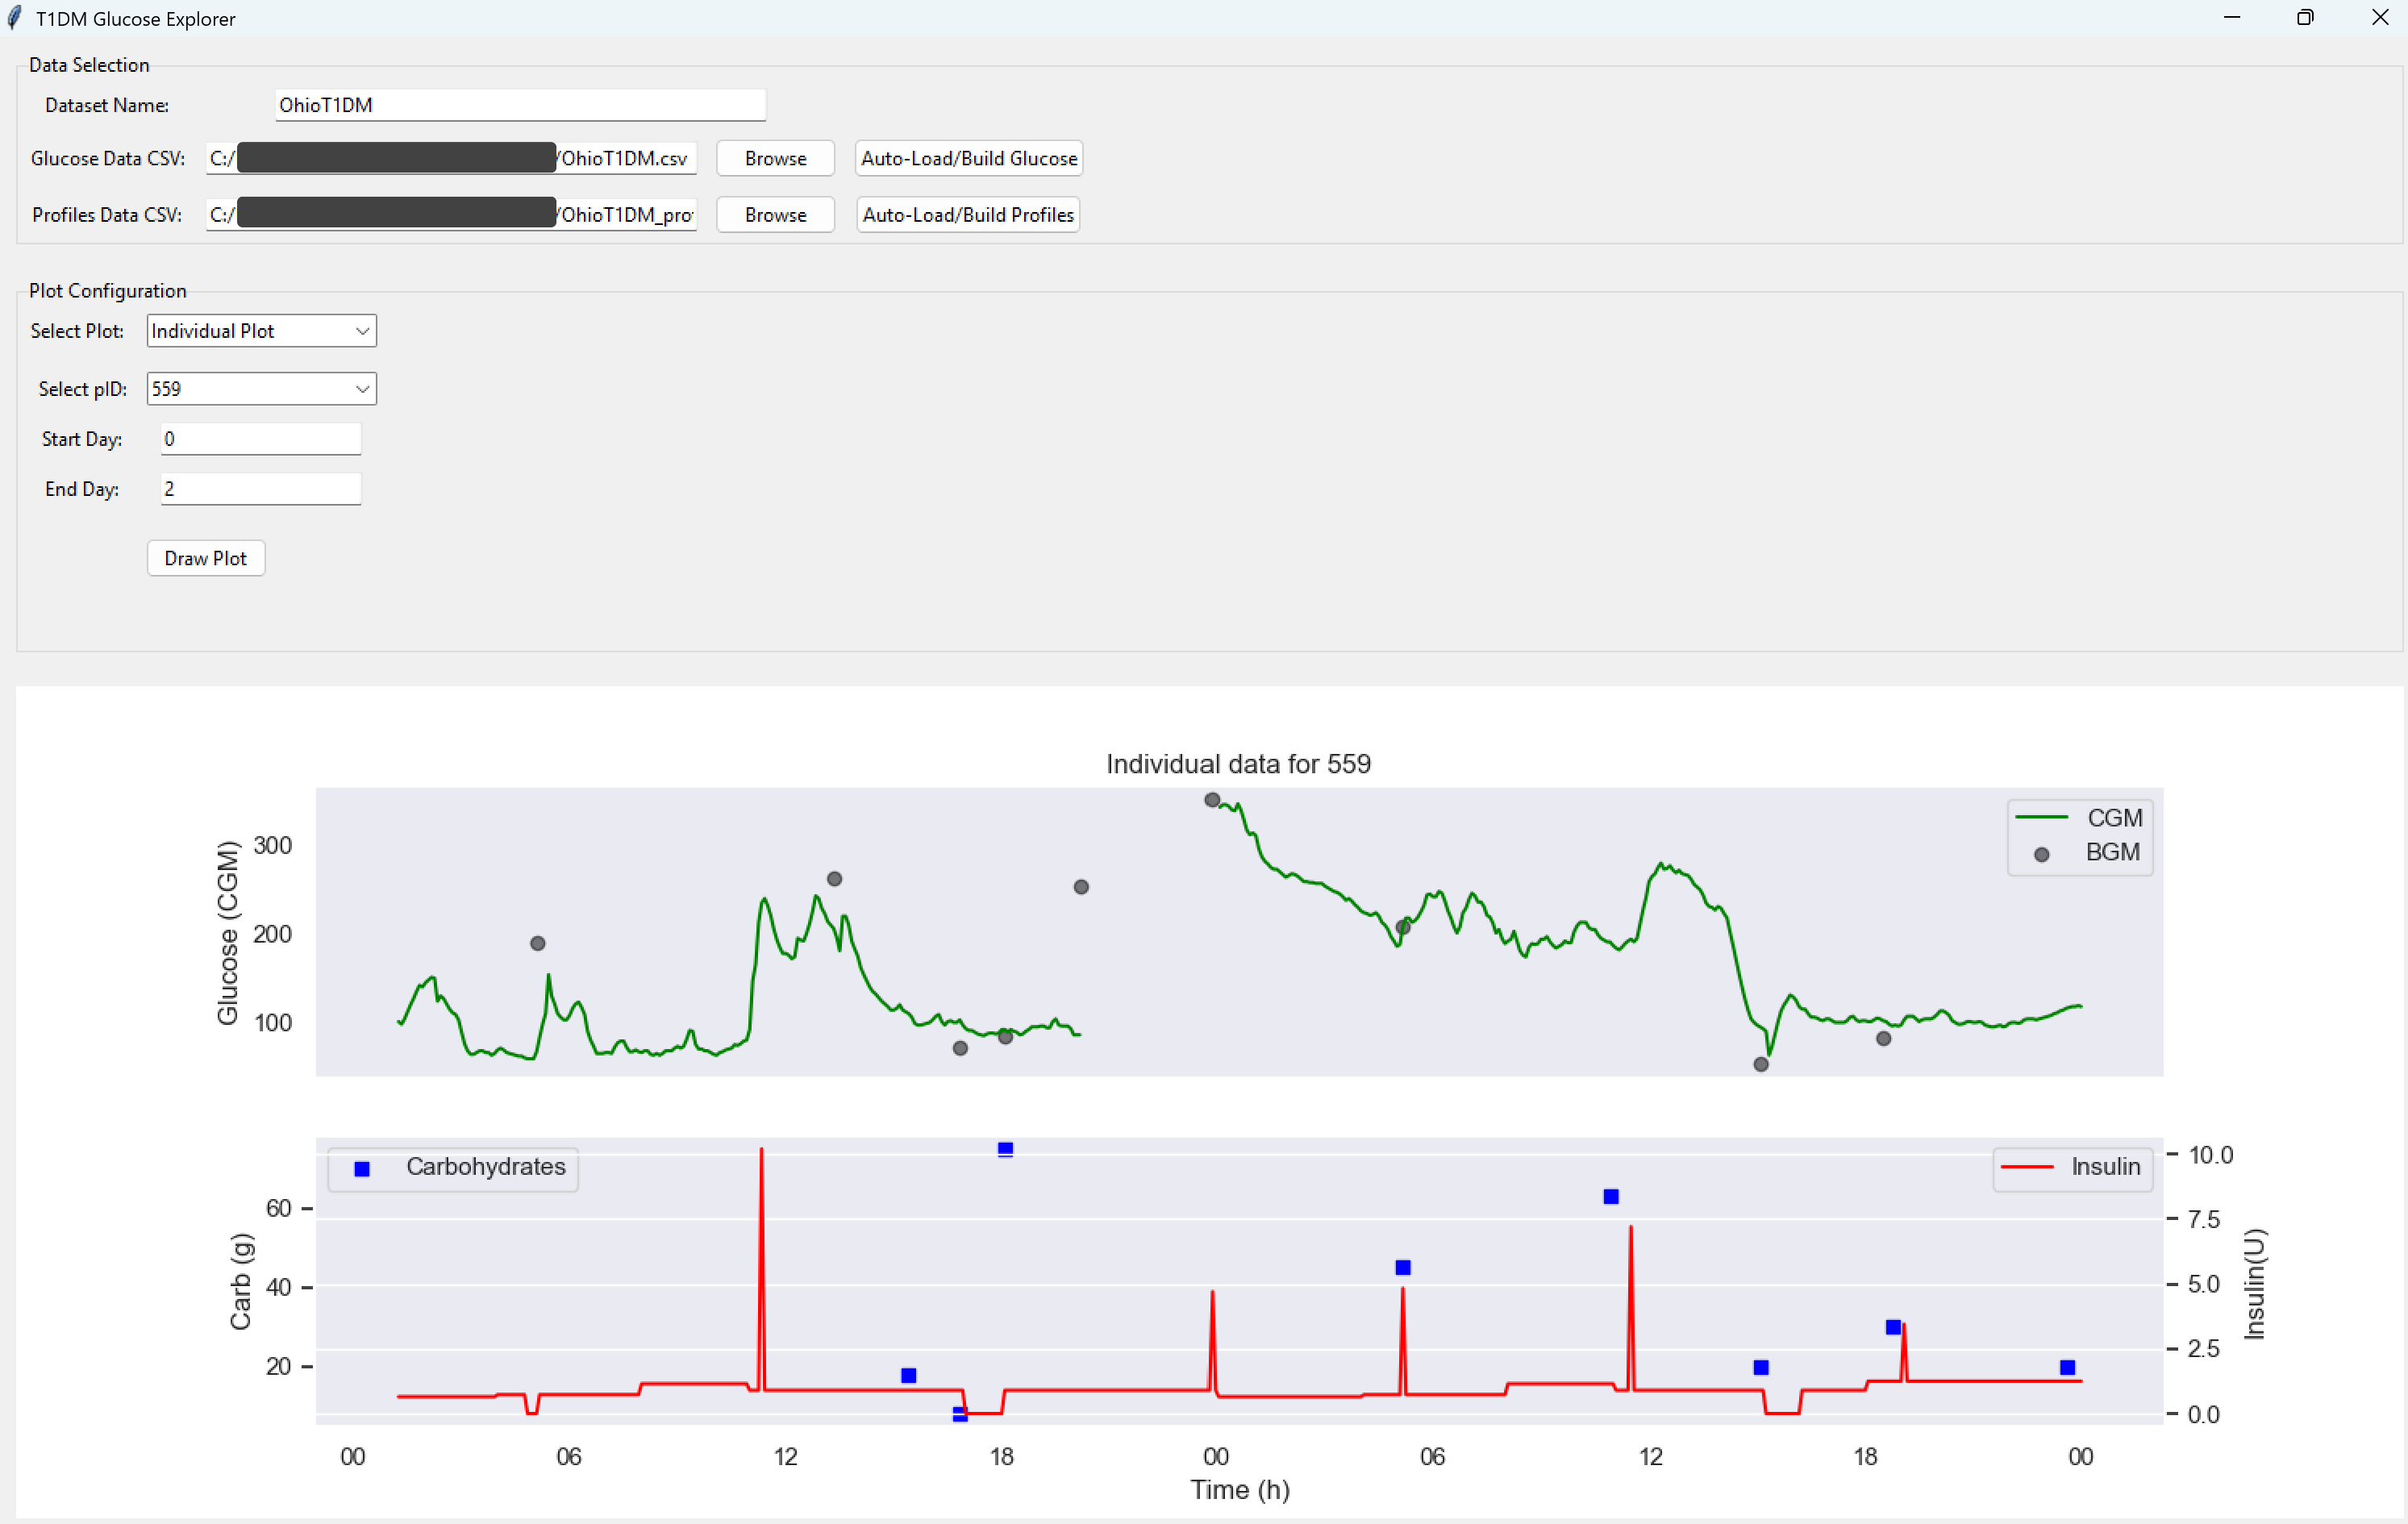The image size is (2408, 1524).
Task: Click the Auto-Load/Build Glucose button
Action: [969, 158]
